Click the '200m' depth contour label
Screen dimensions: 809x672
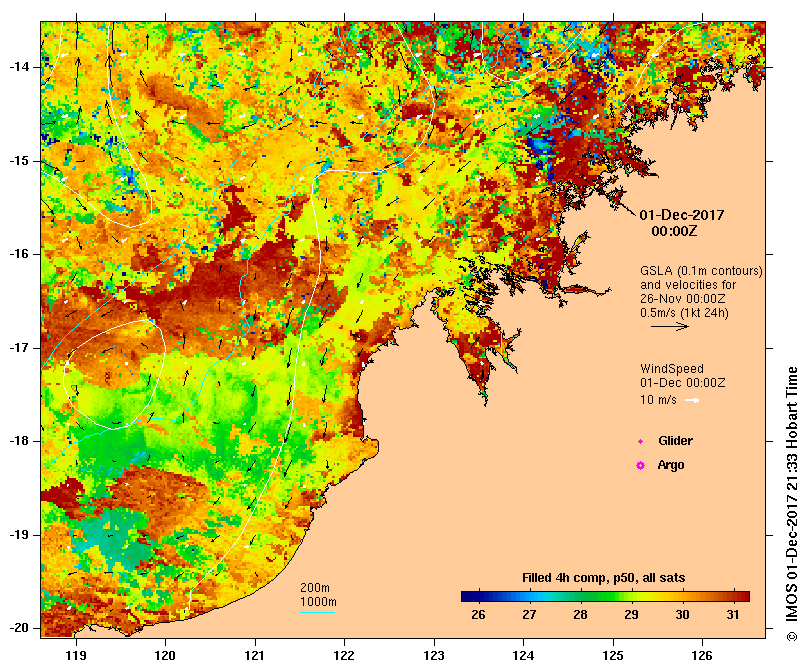tap(315, 588)
